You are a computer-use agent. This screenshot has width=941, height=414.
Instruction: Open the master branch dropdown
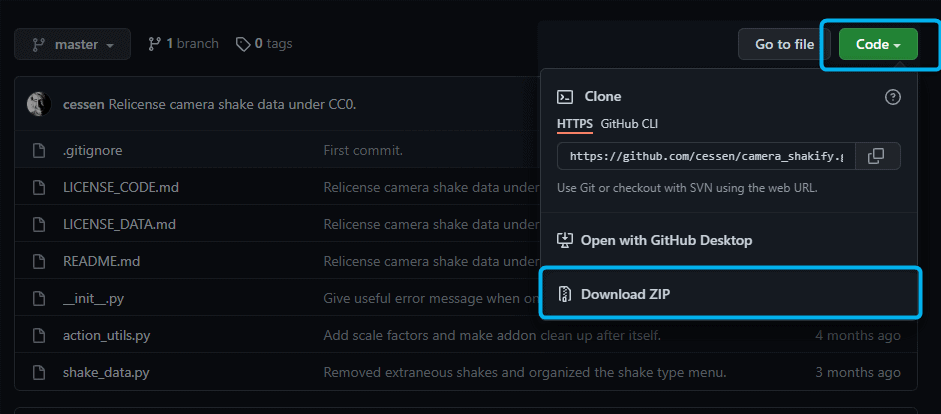73,44
